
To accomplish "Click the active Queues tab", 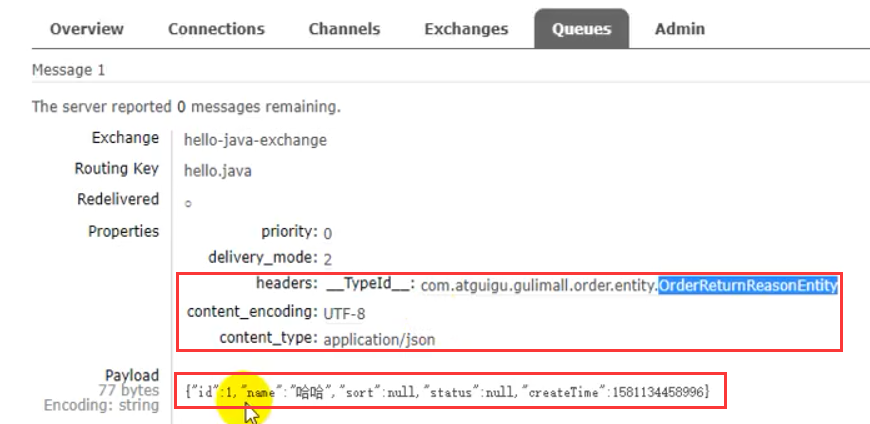I will tap(581, 29).
